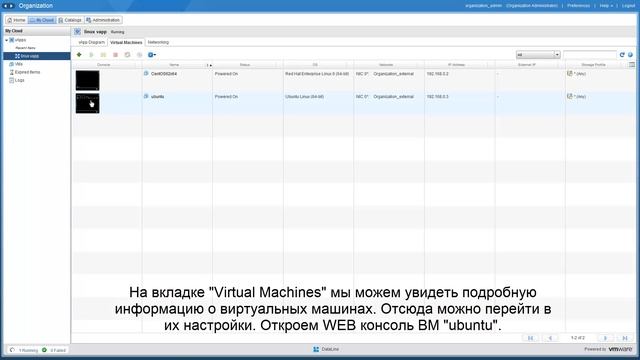640x360 pixels.
Task: Go to the next results page
Action: tap(605, 338)
